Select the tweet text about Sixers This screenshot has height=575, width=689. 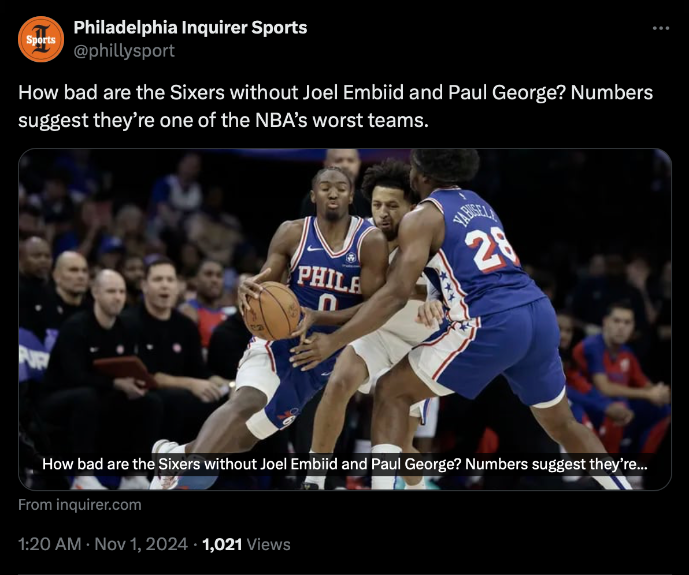pyautogui.click(x=335, y=106)
